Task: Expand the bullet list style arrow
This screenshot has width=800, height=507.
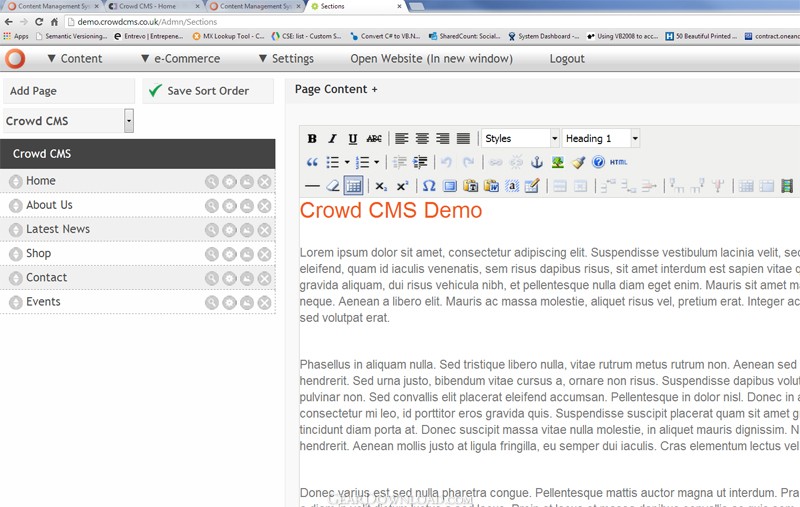Action: tap(347, 162)
